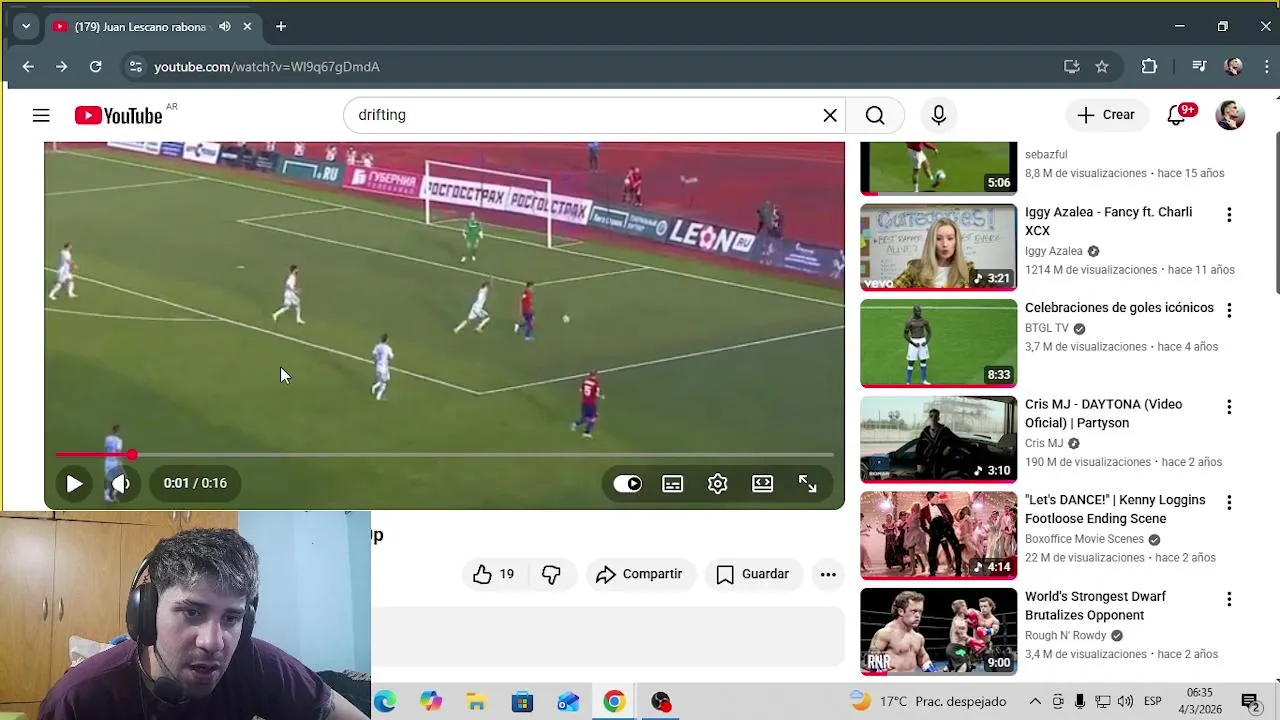Open the YouTube account avatar menu
This screenshot has height=720, width=1280.
pyautogui.click(x=1230, y=115)
